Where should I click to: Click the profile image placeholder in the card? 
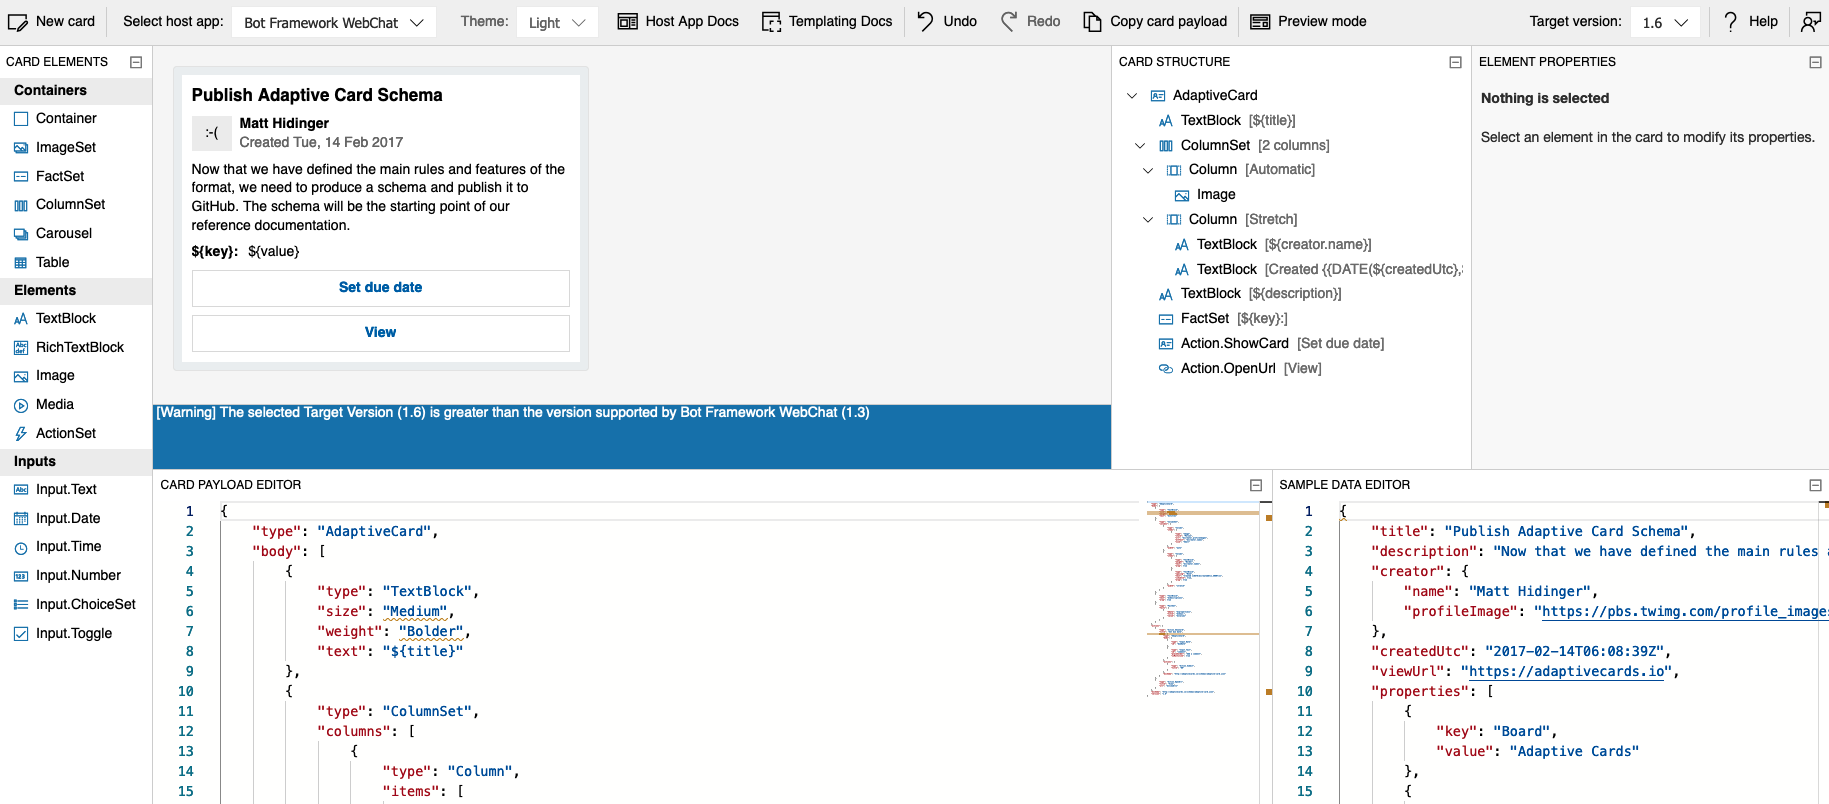211,133
